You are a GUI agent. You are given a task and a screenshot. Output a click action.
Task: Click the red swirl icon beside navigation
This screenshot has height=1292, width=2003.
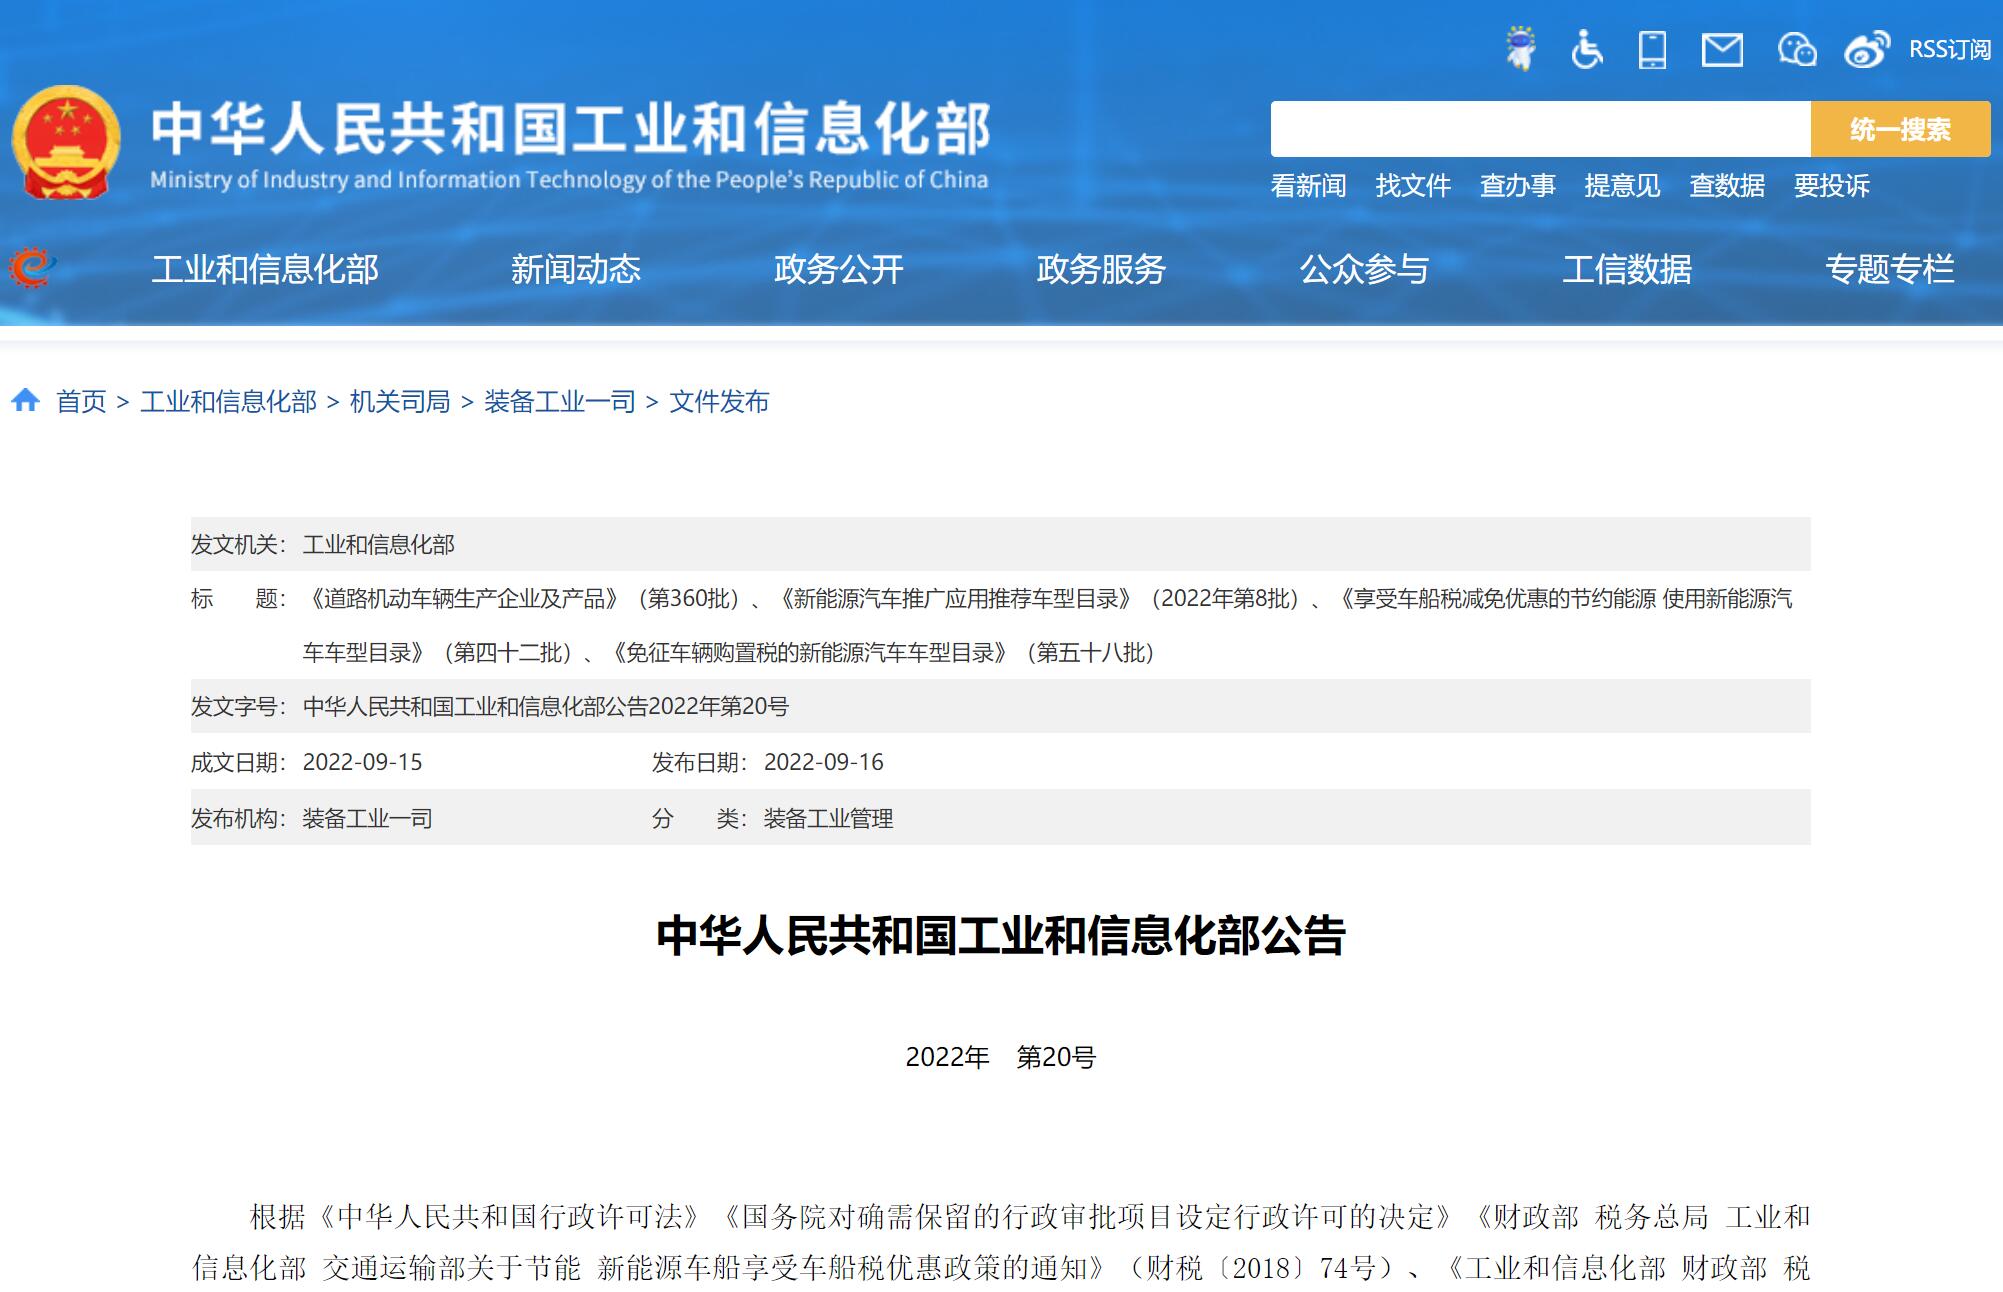pyautogui.click(x=32, y=267)
